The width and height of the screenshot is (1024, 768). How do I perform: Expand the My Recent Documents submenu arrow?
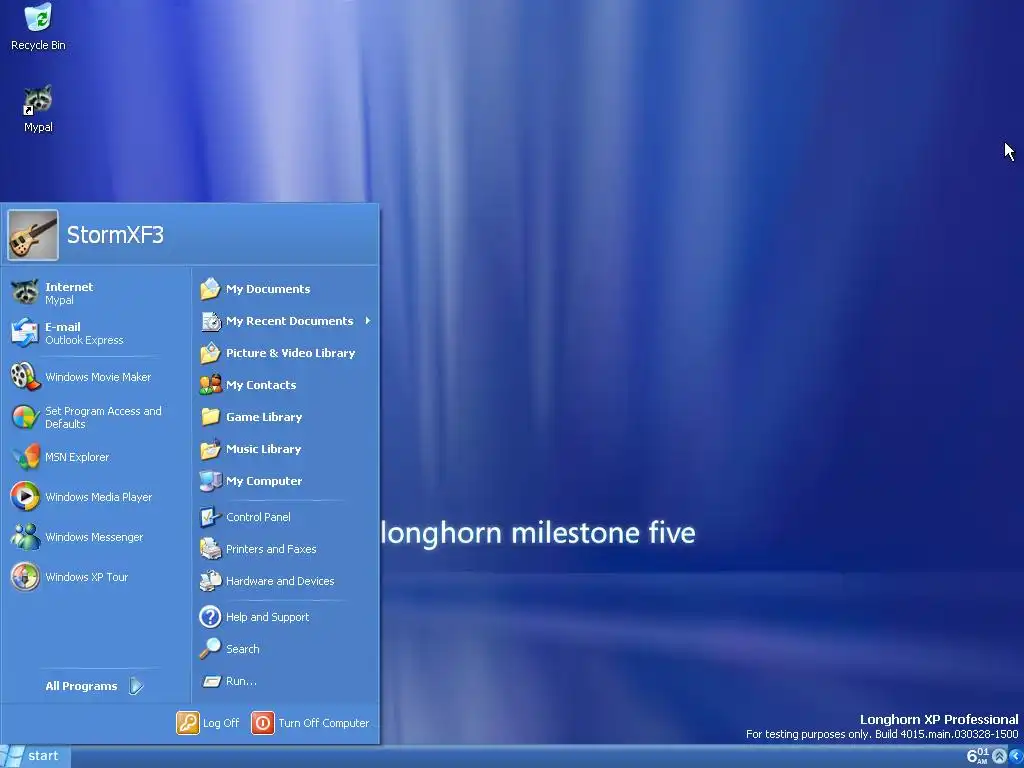click(368, 321)
